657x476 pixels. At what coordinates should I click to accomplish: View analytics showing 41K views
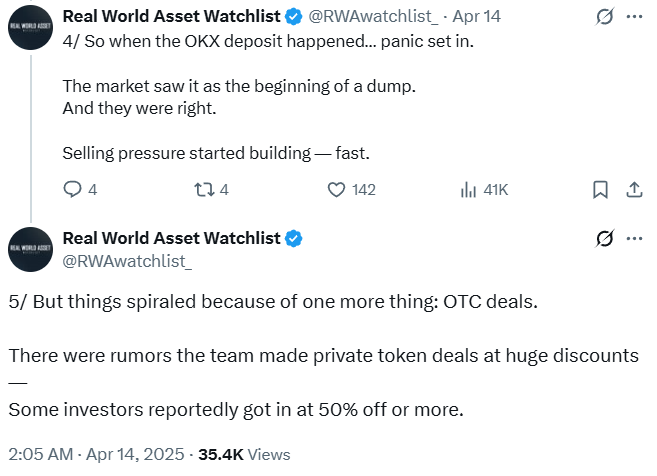(x=468, y=189)
